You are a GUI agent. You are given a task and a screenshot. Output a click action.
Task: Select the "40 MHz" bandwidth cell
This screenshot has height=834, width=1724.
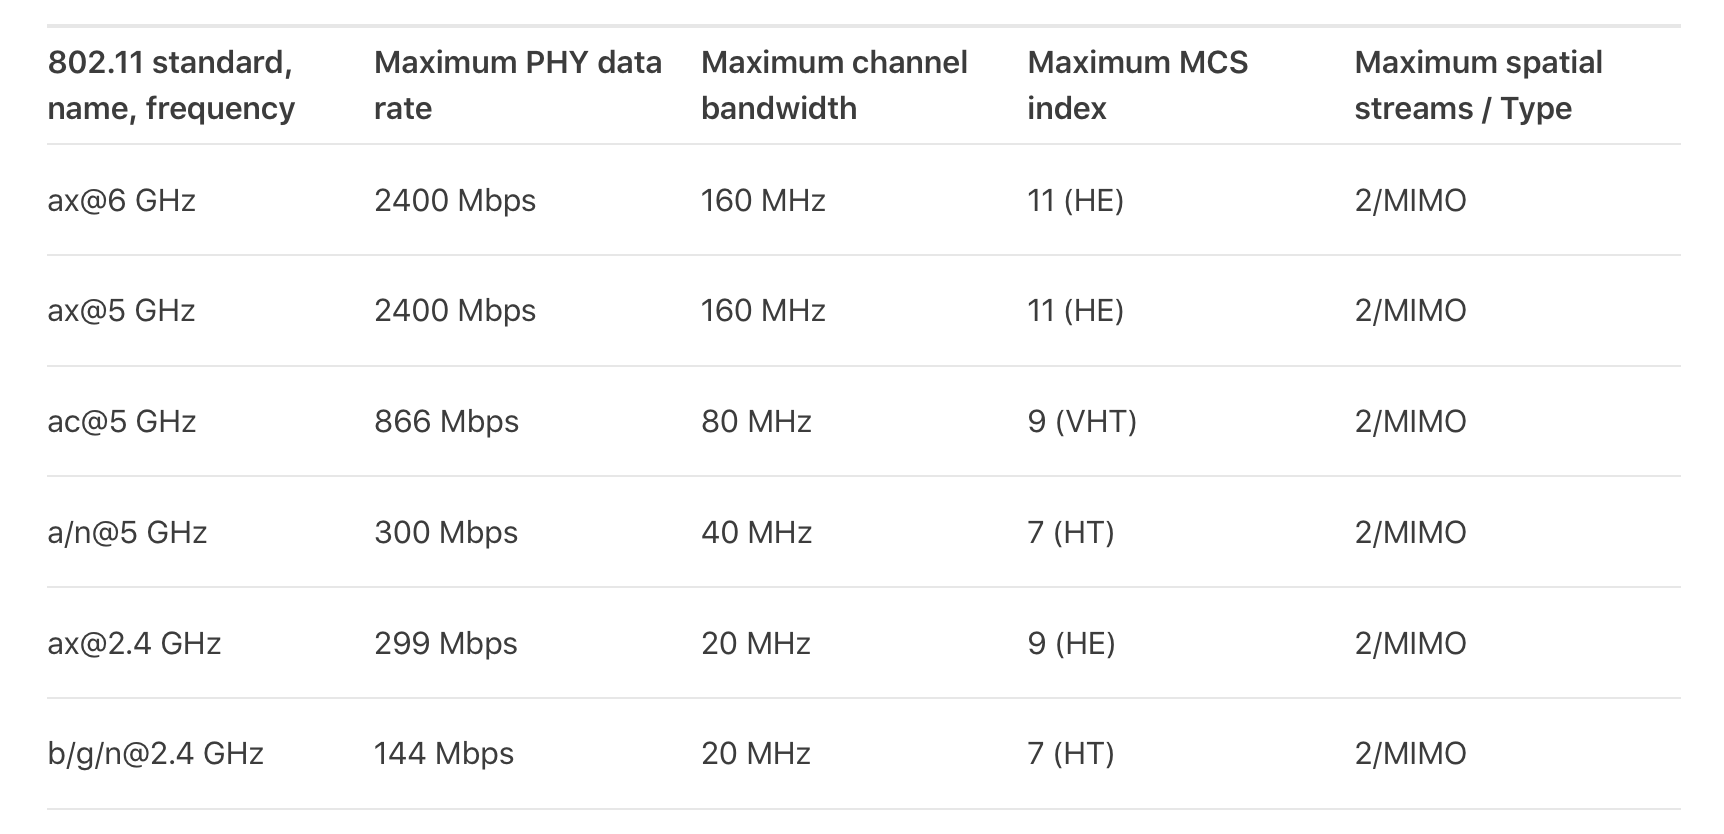click(756, 533)
